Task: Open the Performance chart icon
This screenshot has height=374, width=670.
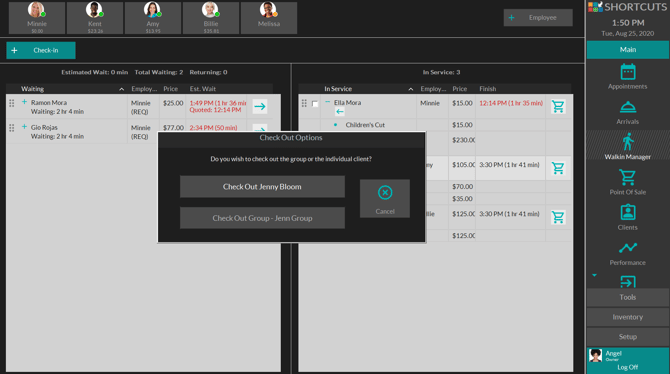Action: click(x=627, y=248)
